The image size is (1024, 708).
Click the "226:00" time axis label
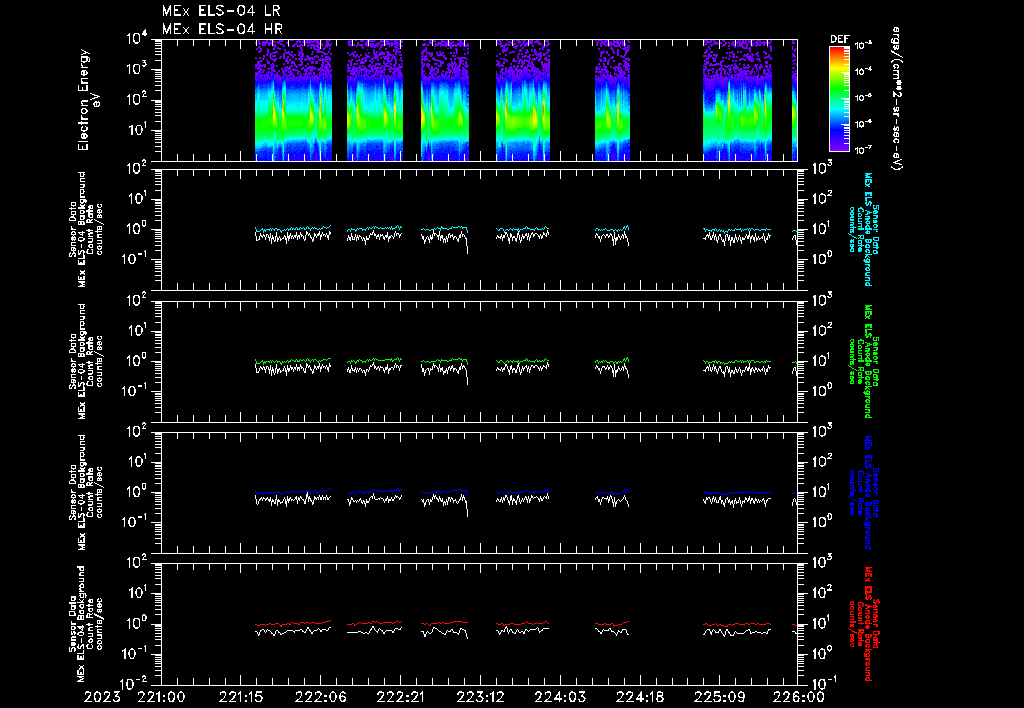[x=798, y=697]
